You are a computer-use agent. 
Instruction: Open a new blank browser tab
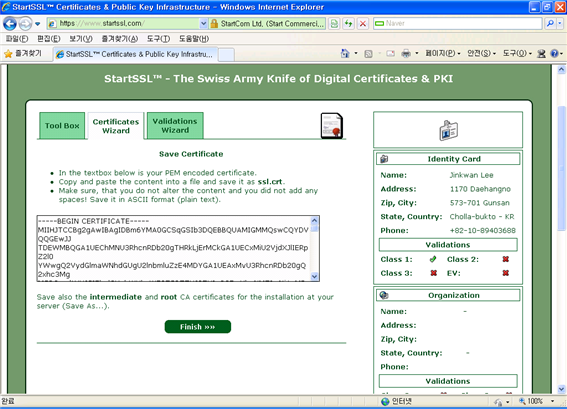226,55
